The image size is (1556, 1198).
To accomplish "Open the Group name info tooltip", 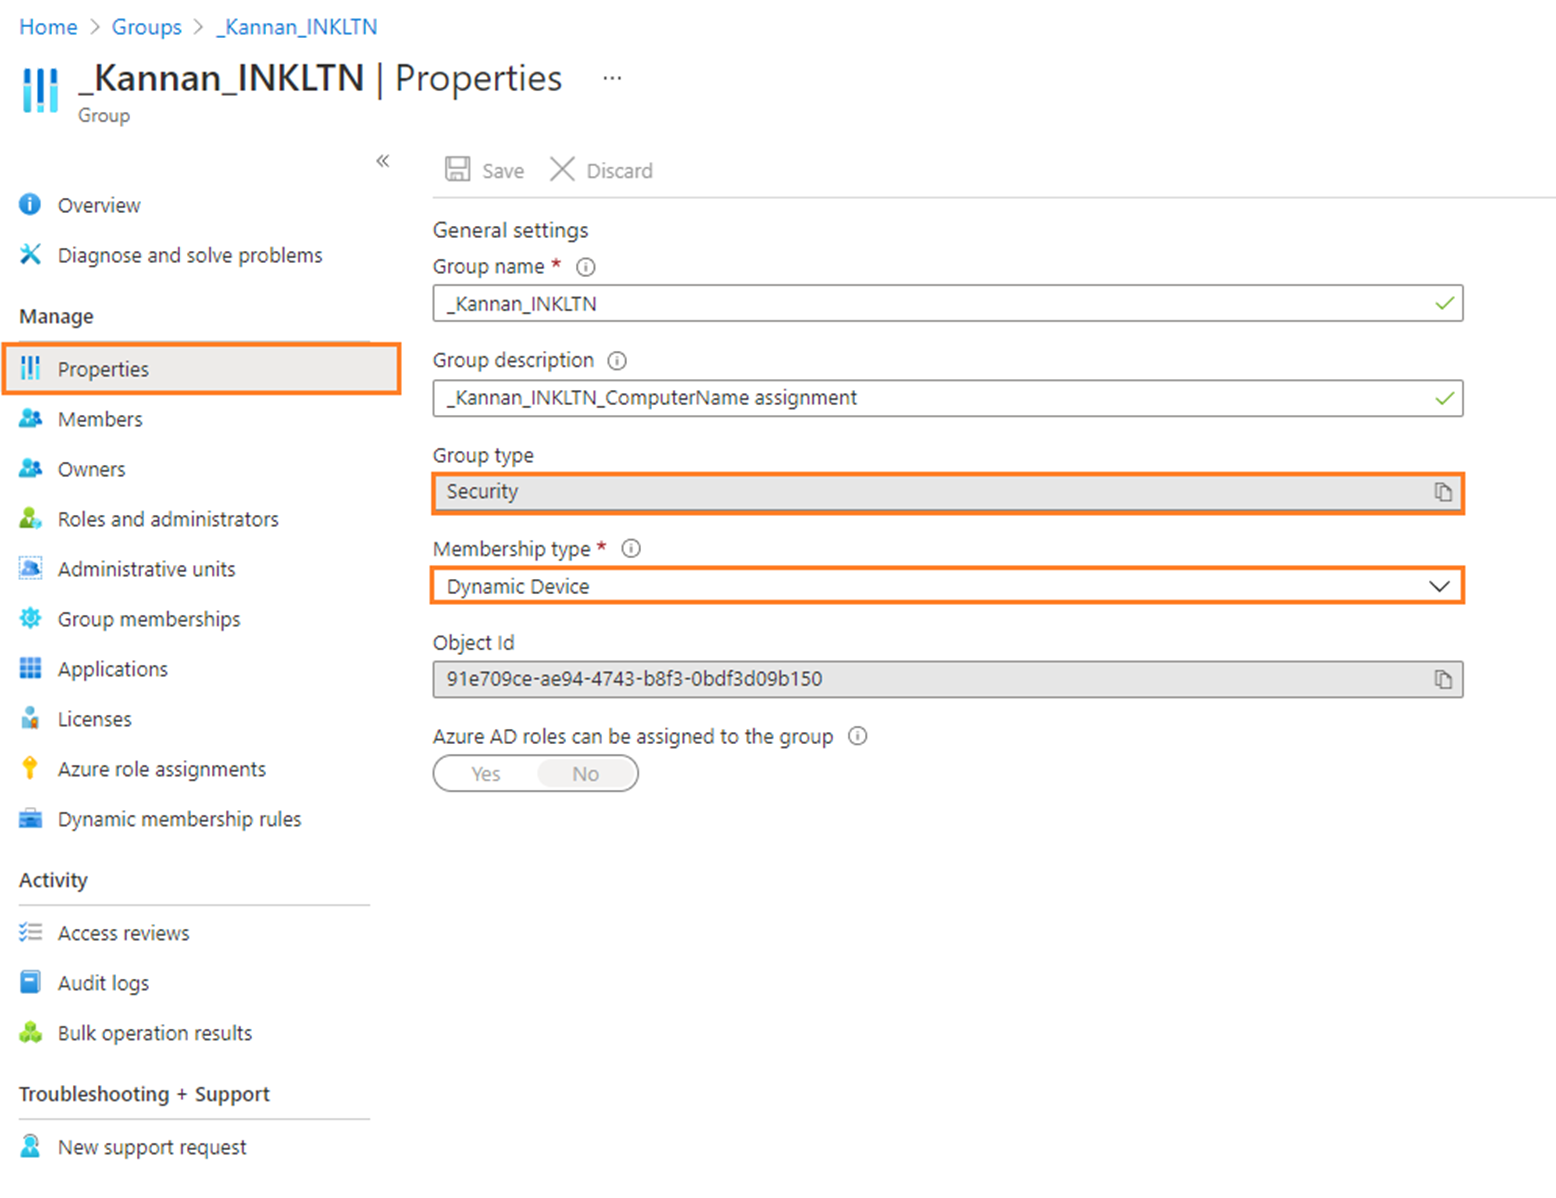I will [586, 267].
